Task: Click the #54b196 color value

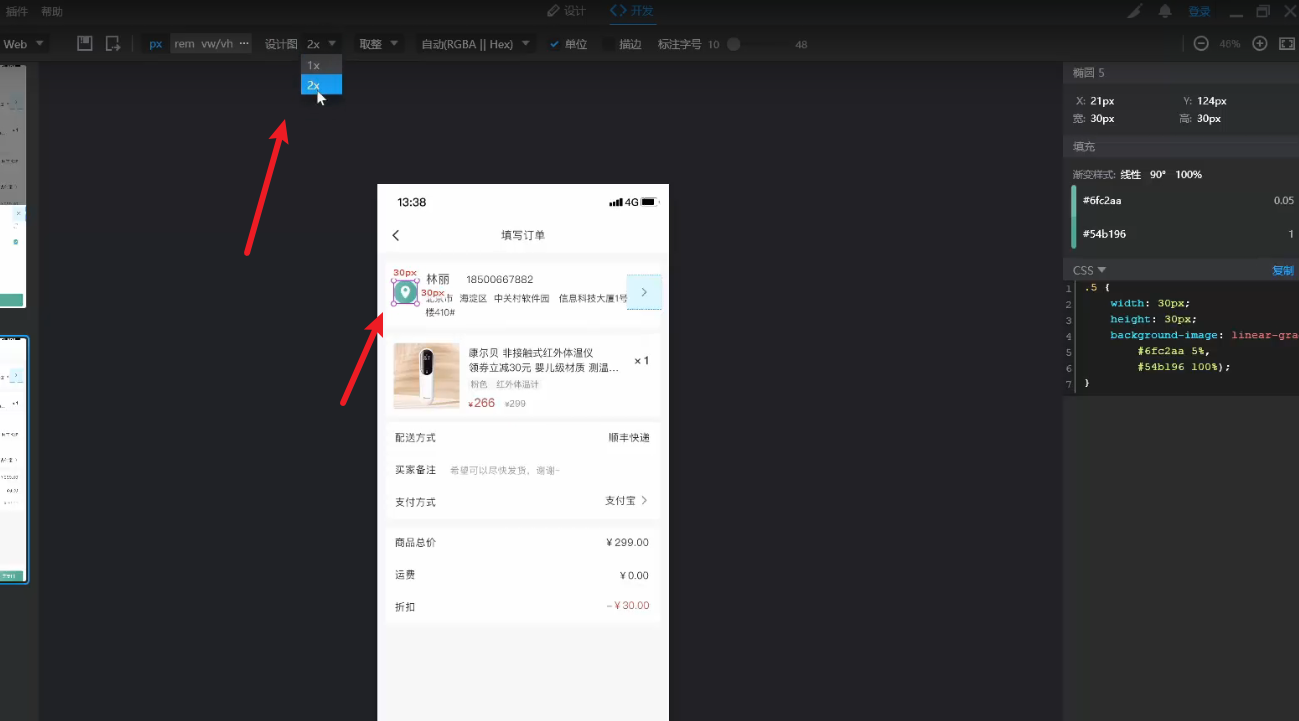Action: [x=1103, y=234]
